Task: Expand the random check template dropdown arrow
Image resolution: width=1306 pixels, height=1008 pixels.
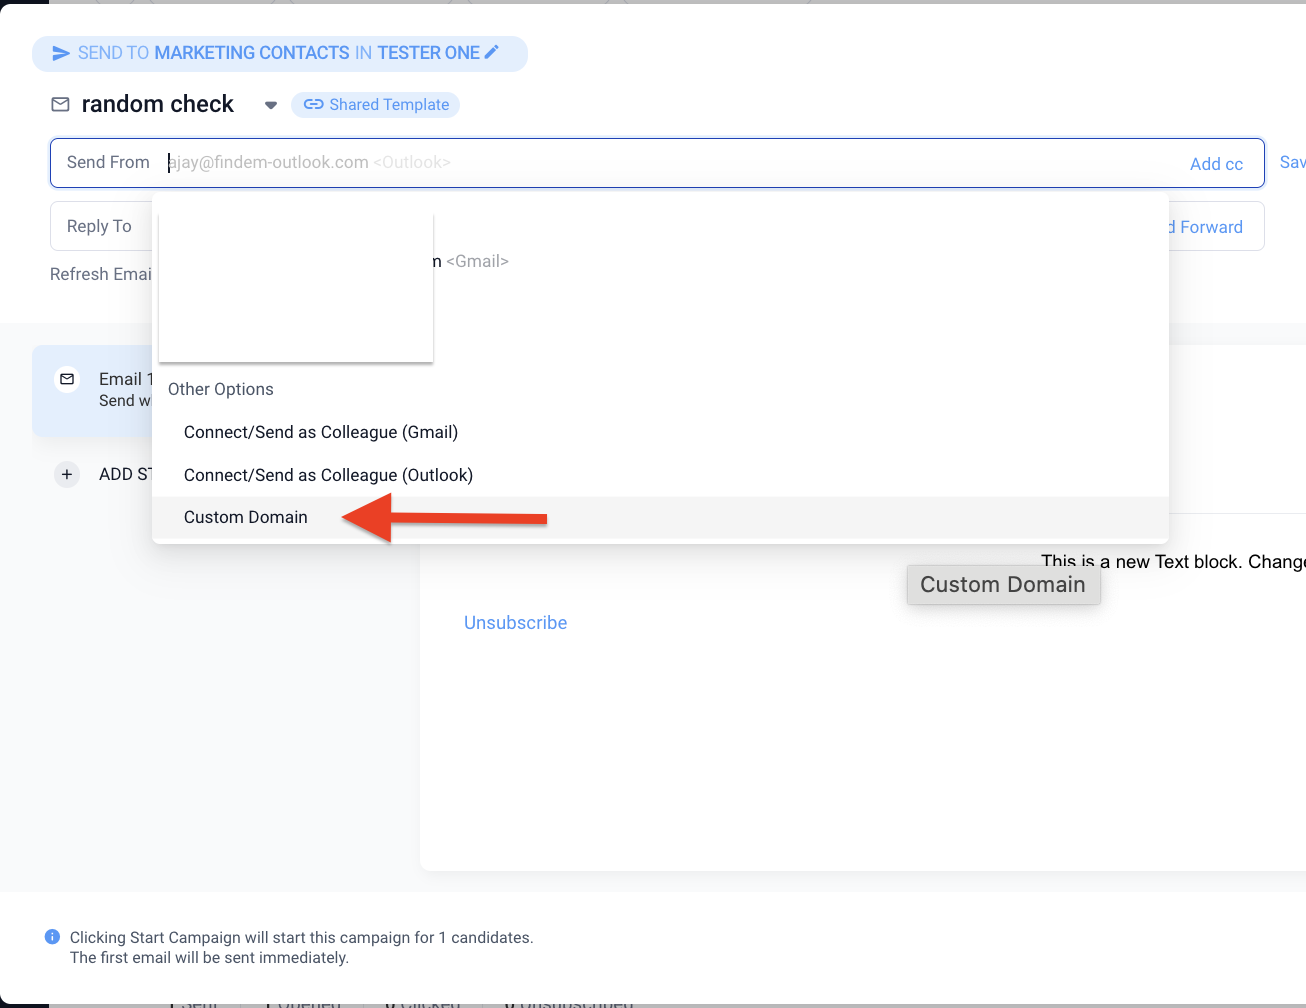Action: pyautogui.click(x=270, y=105)
